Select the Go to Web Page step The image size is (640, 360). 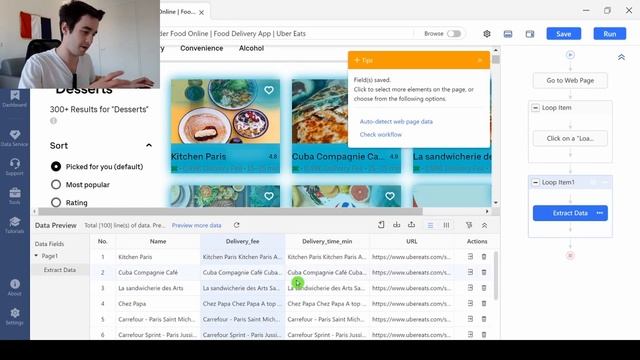(570, 80)
